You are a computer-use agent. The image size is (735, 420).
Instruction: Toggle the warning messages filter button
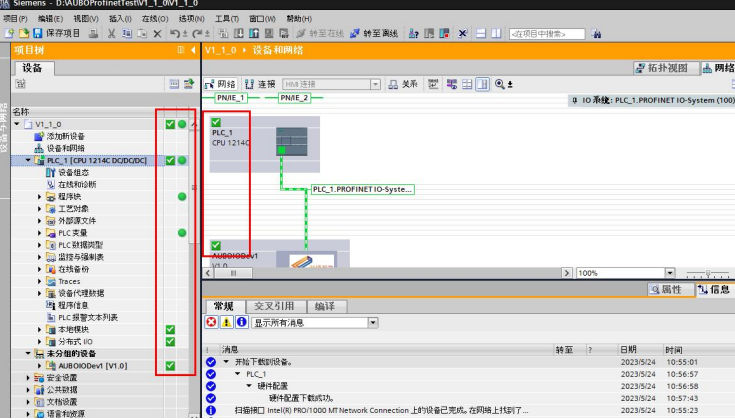[x=226, y=322]
